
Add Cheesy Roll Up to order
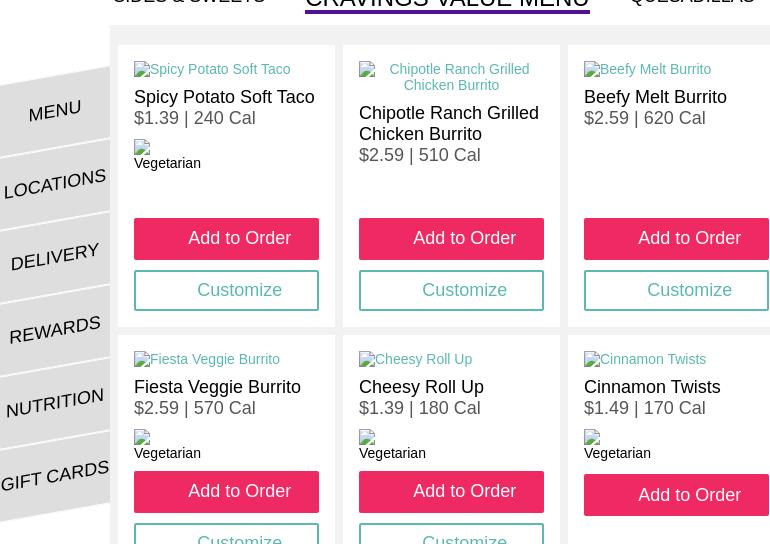click(451, 492)
